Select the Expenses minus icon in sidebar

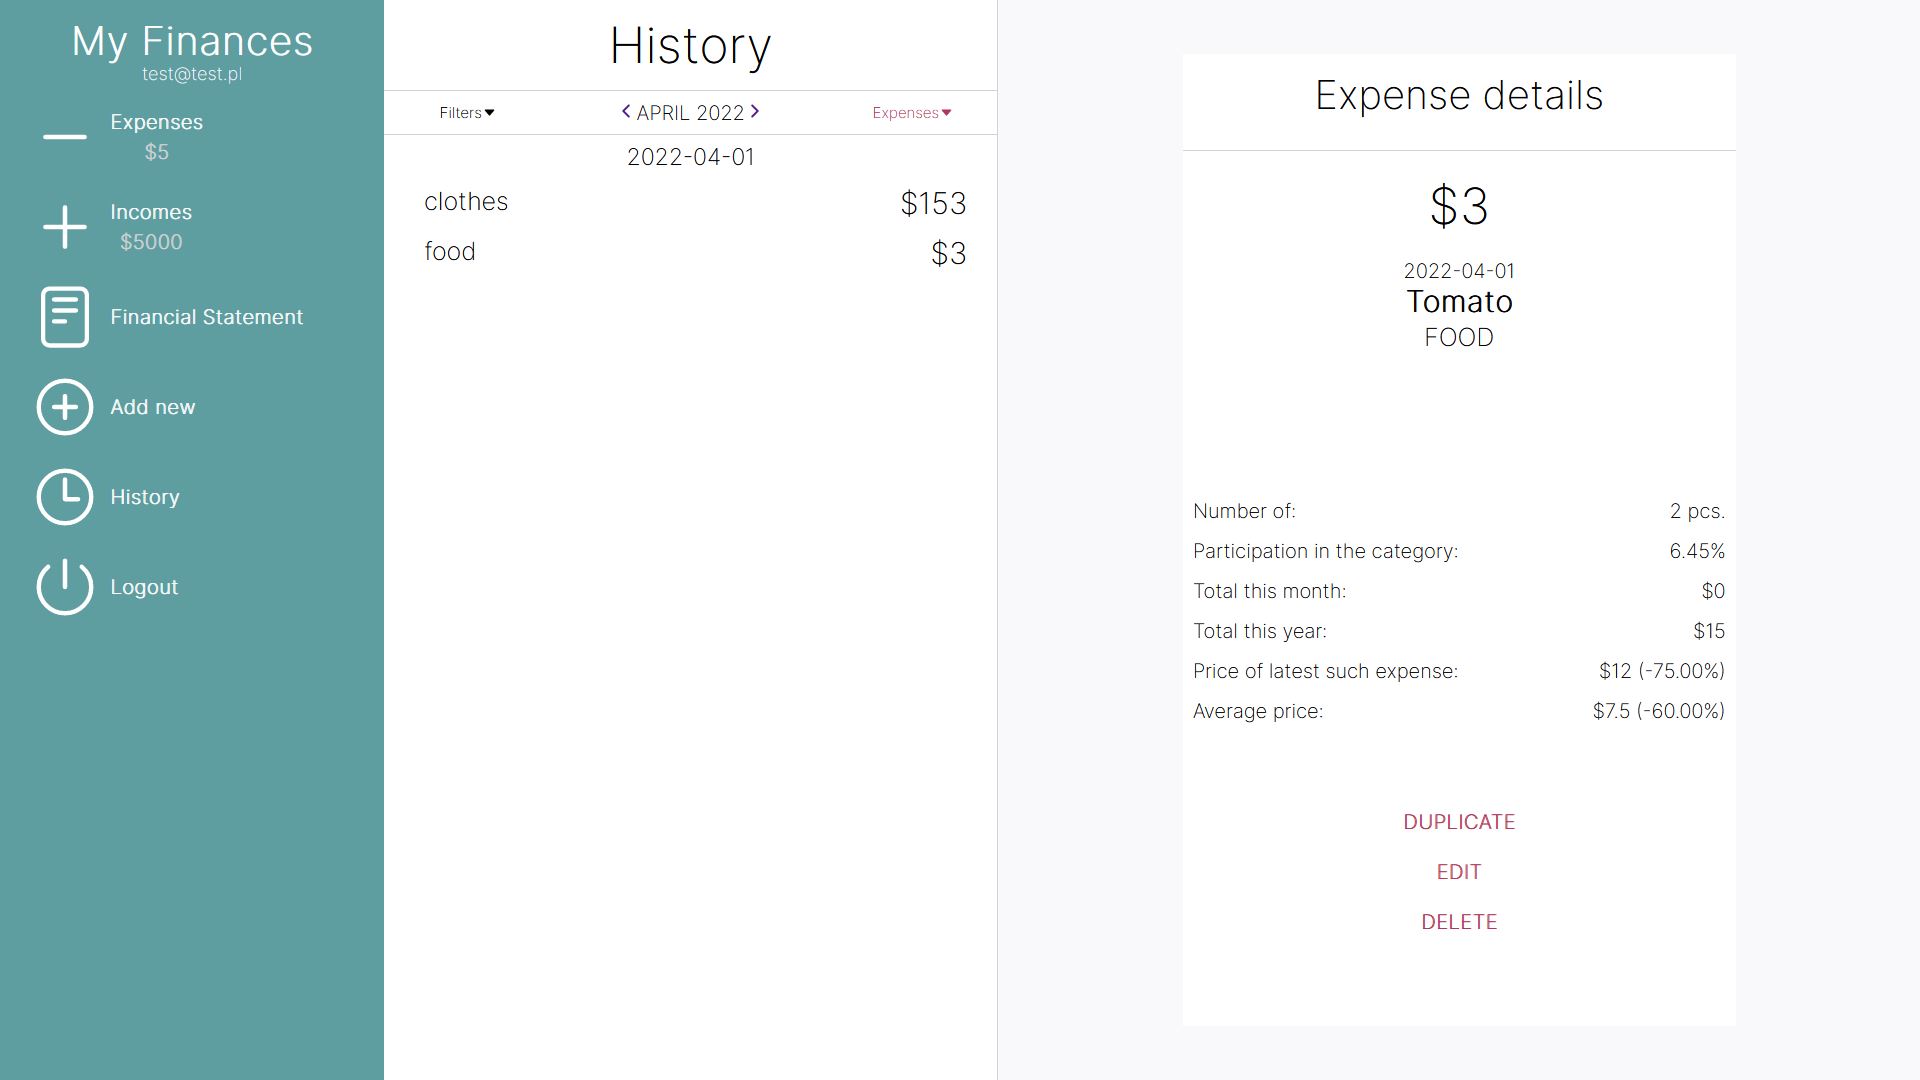(x=64, y=137)
